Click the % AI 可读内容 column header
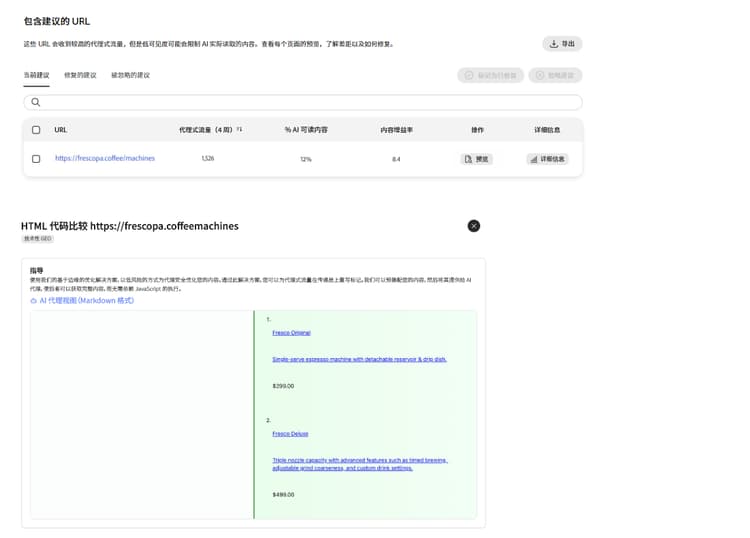The height and width of the screenshot is (538, 750). [306, 130]
